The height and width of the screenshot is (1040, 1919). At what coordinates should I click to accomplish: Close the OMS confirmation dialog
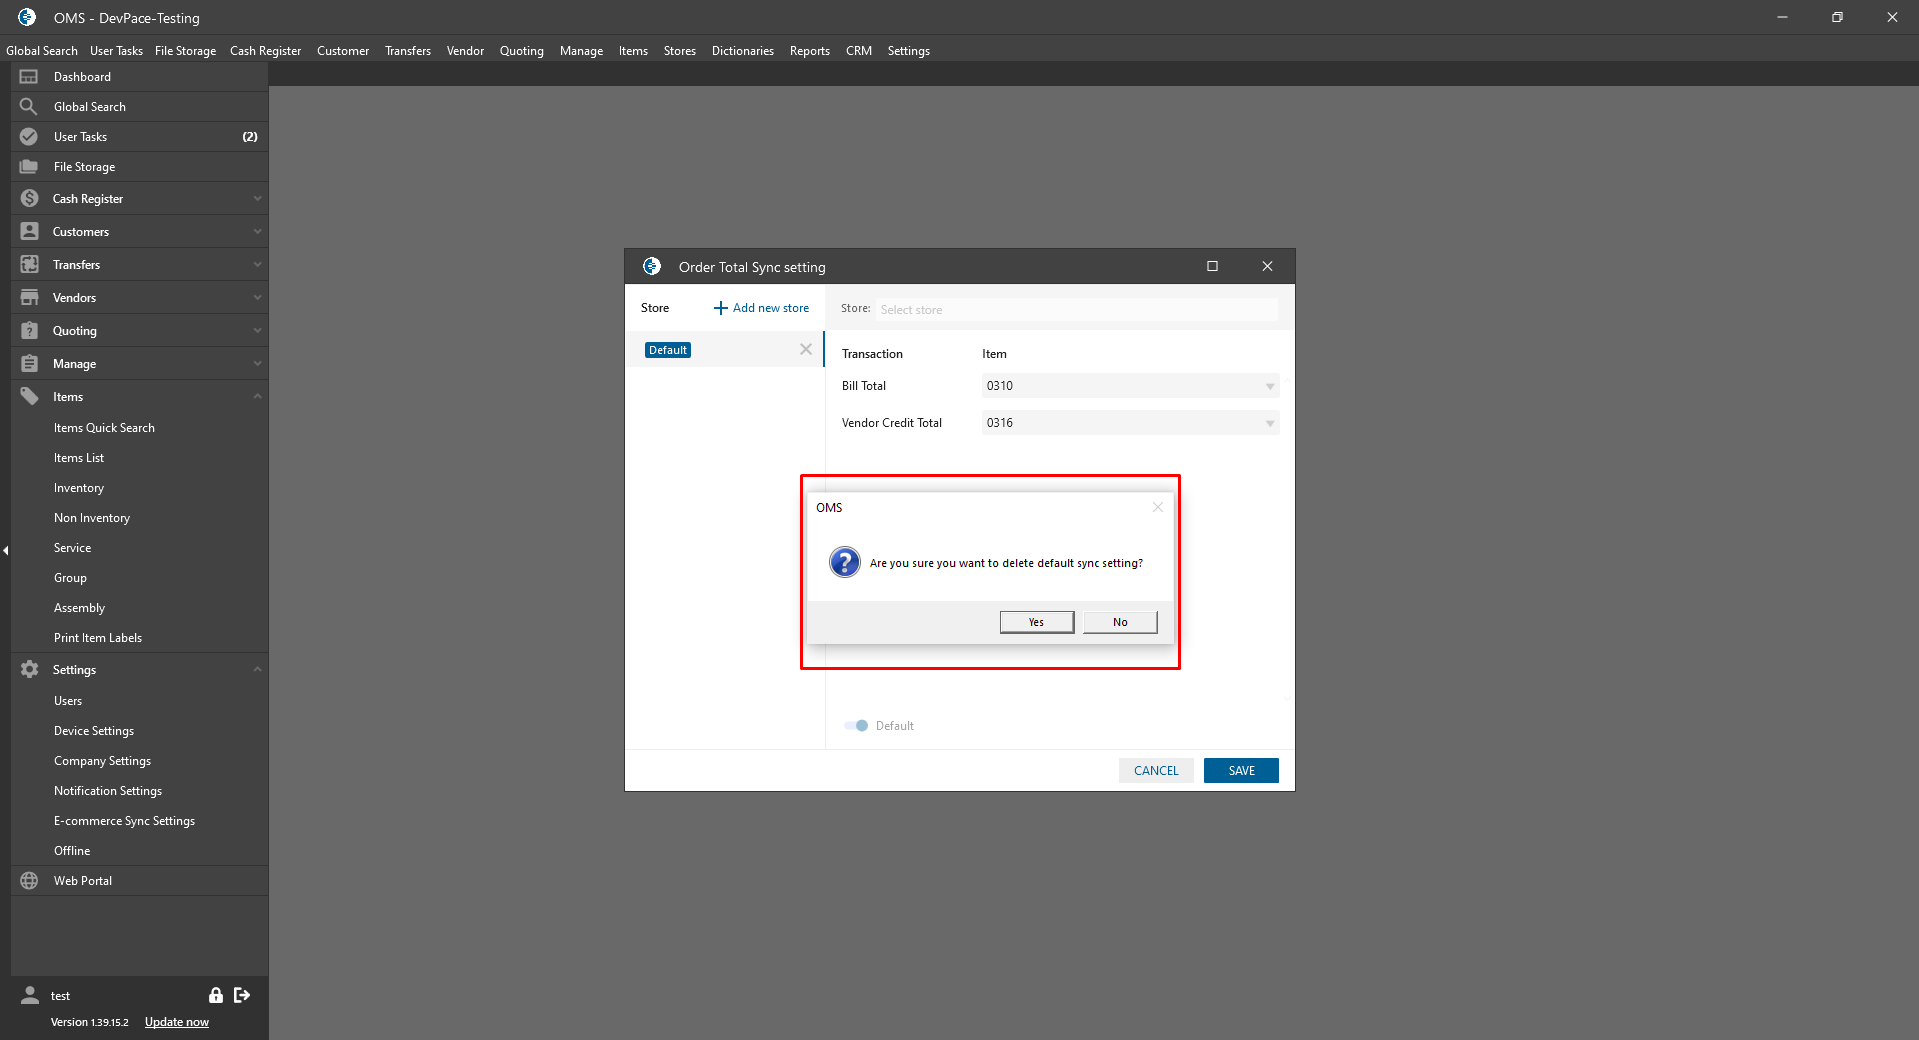pos(1157,507)
